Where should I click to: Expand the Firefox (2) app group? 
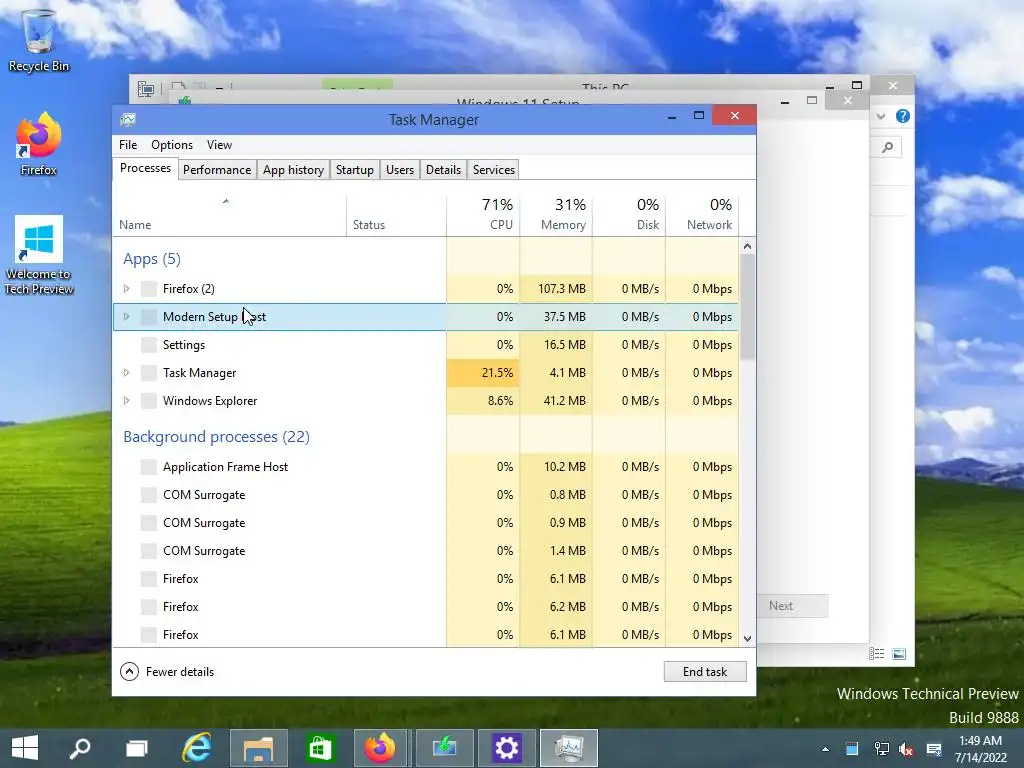[127, 289]
